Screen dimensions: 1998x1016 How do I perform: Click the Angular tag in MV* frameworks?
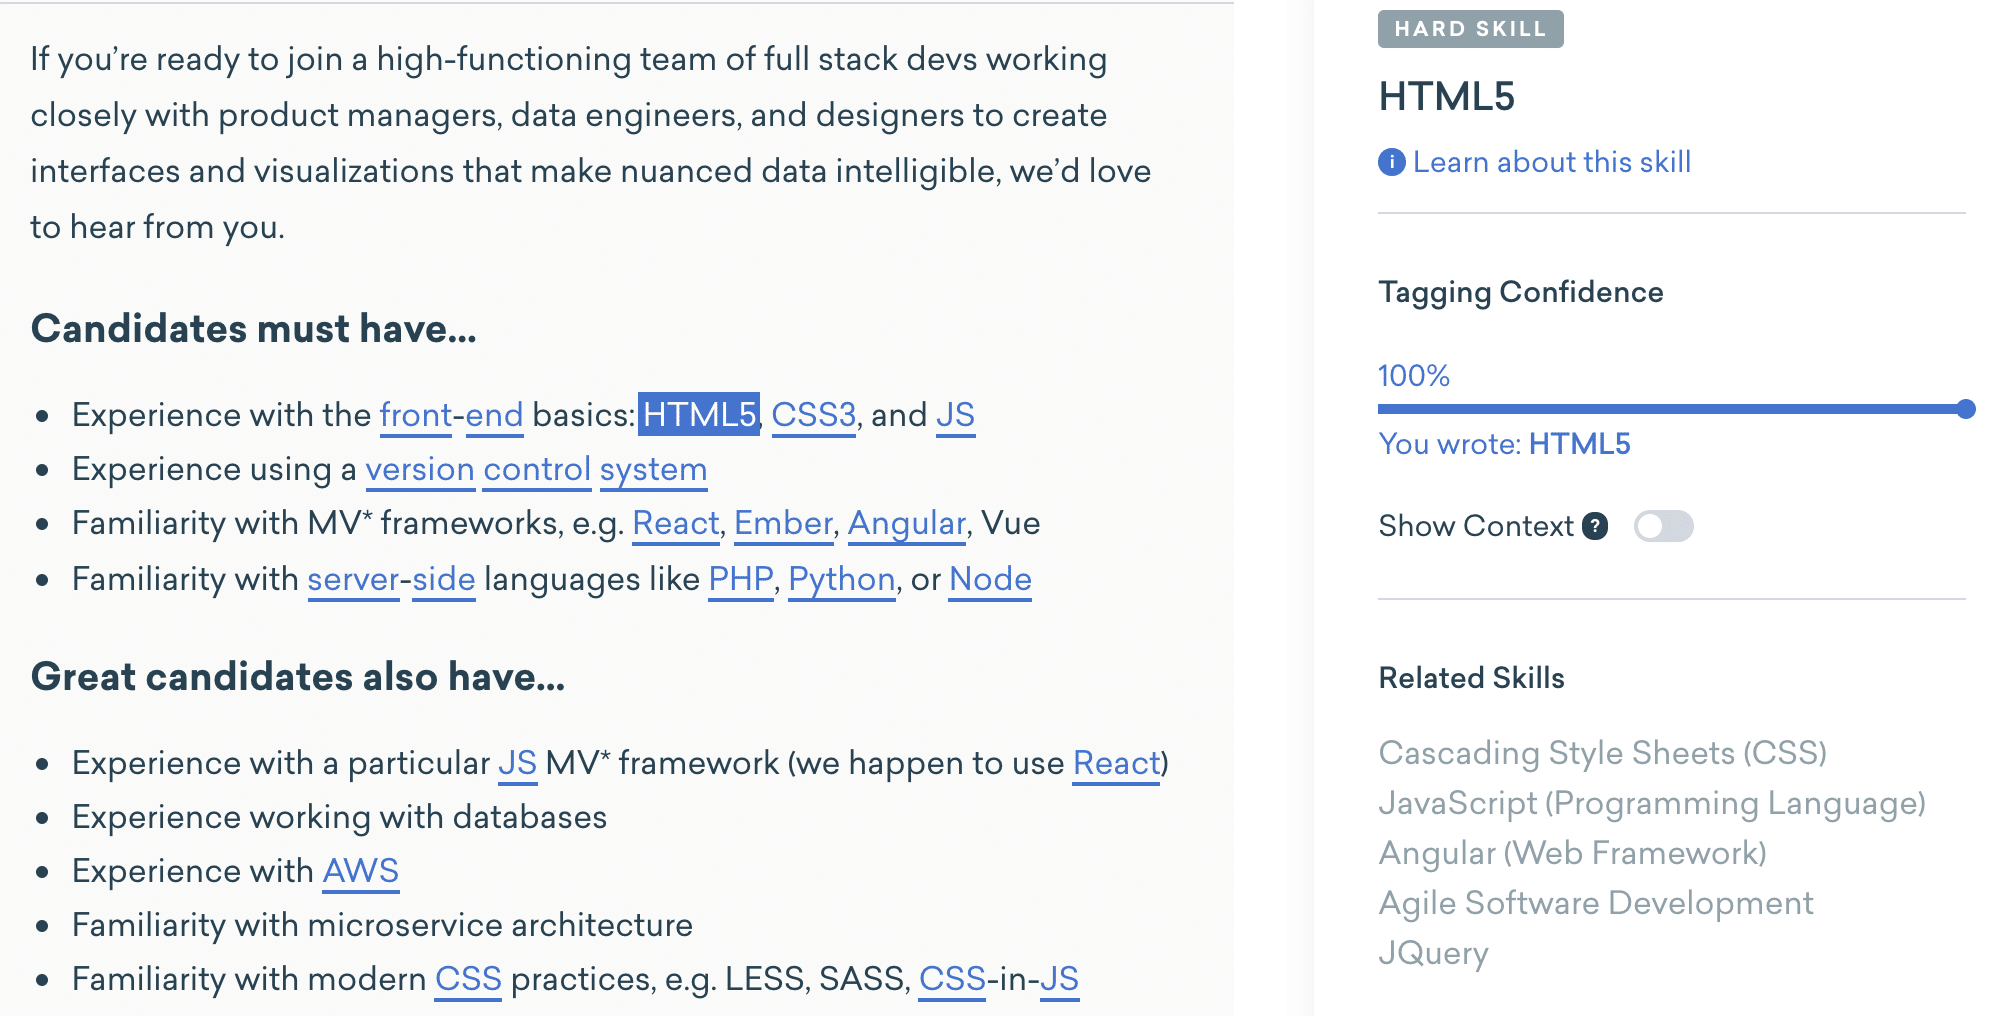[906, 523]
